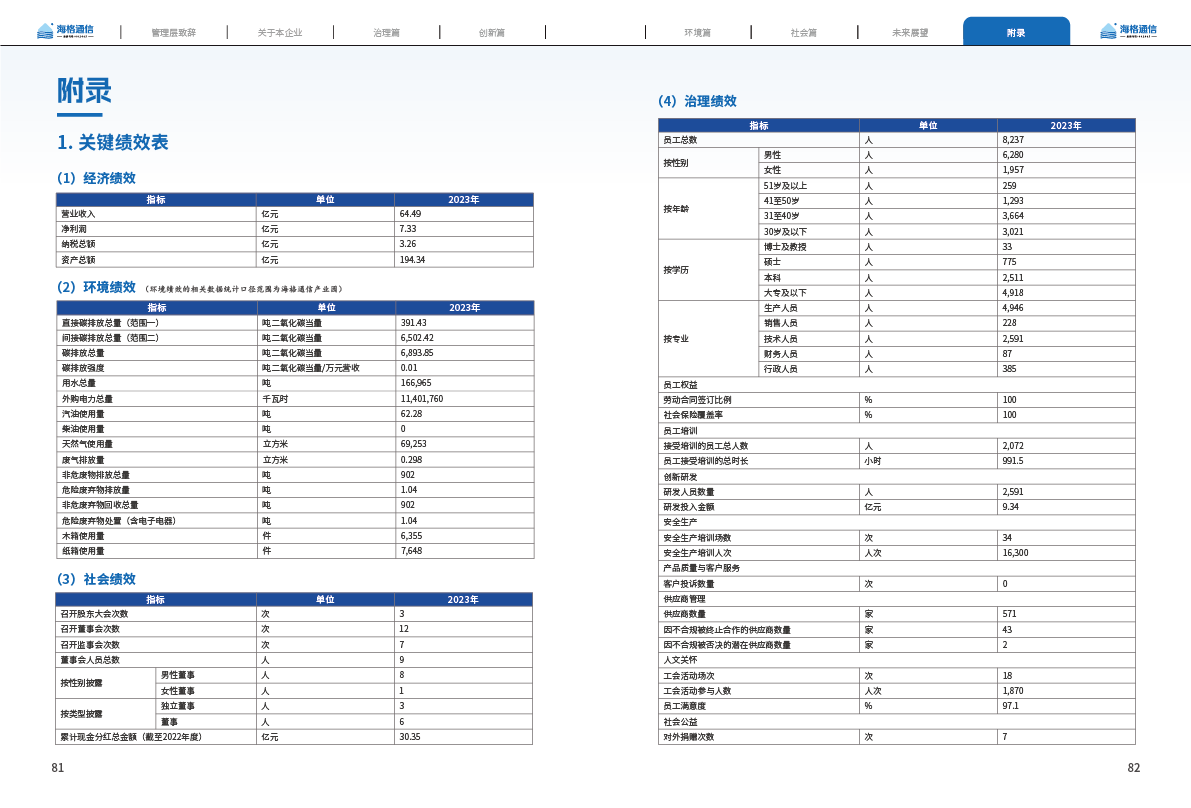Open the 治理篇 navigation tab

(x=386, y=33)
